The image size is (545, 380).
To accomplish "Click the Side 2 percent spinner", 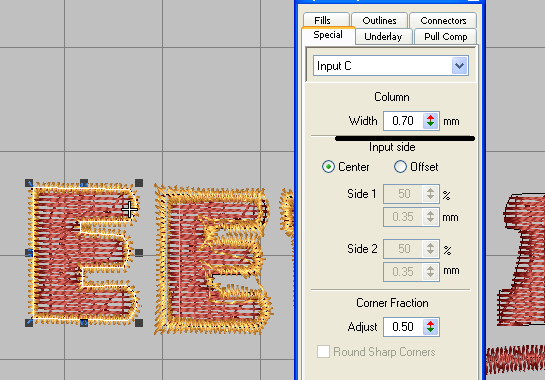I will tap(431, 249).
